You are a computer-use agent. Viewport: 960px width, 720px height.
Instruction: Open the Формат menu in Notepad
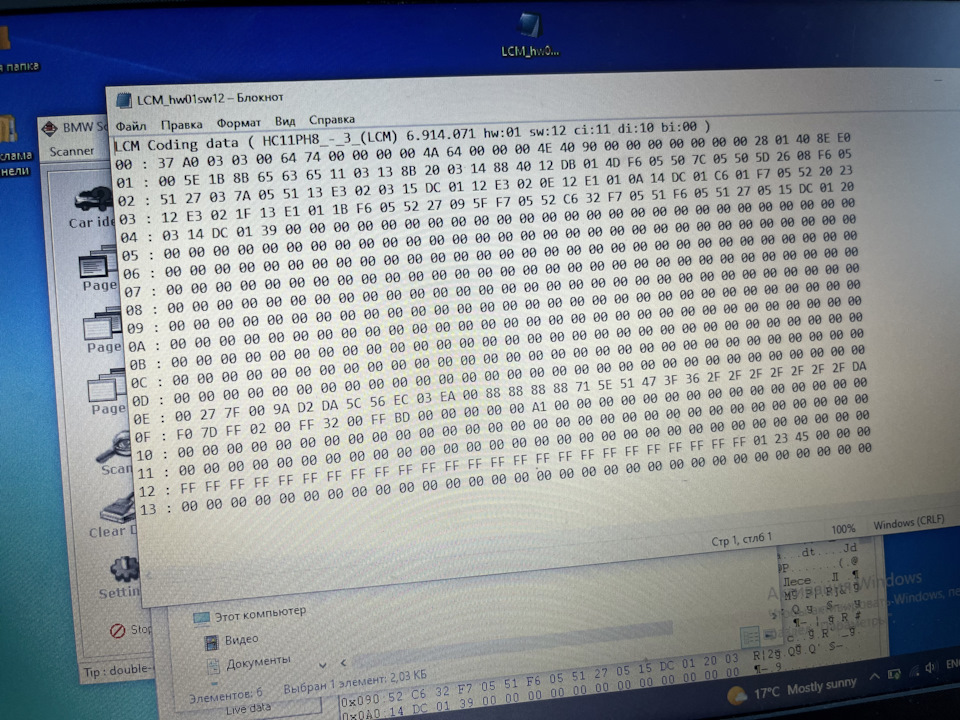(238, 123)
